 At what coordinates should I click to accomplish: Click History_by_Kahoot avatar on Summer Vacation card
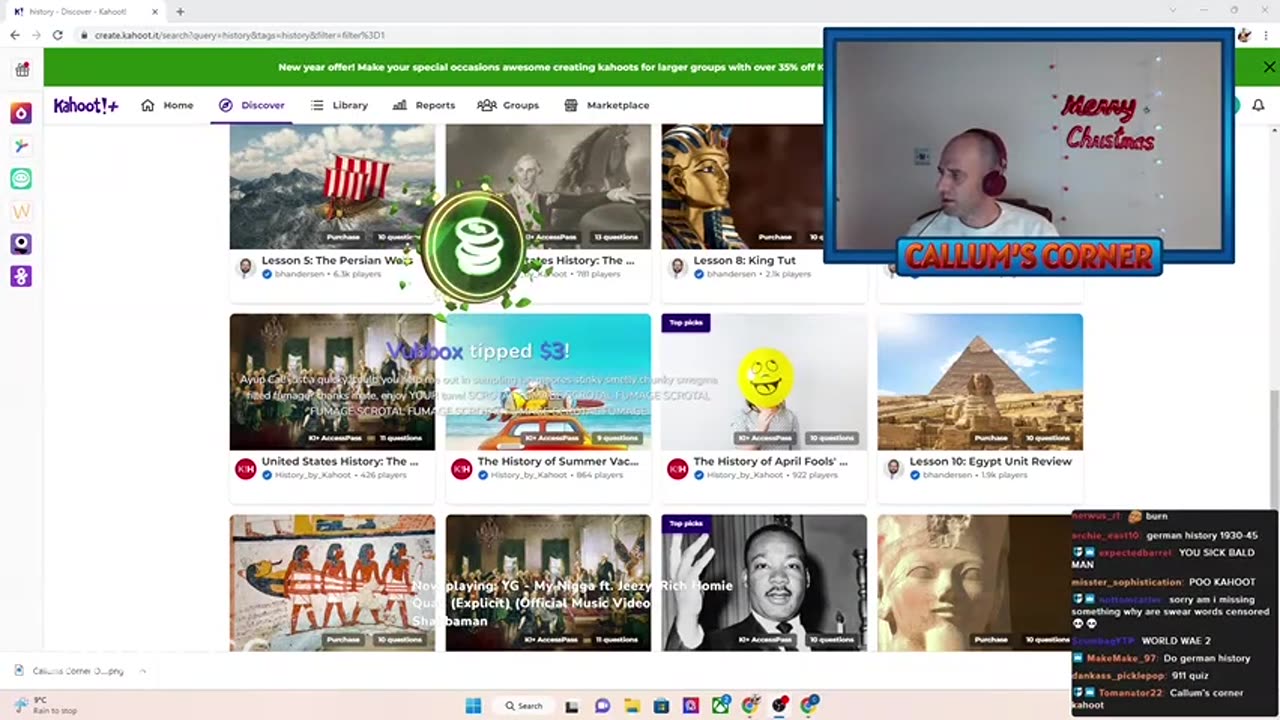[x=461, y=468]
